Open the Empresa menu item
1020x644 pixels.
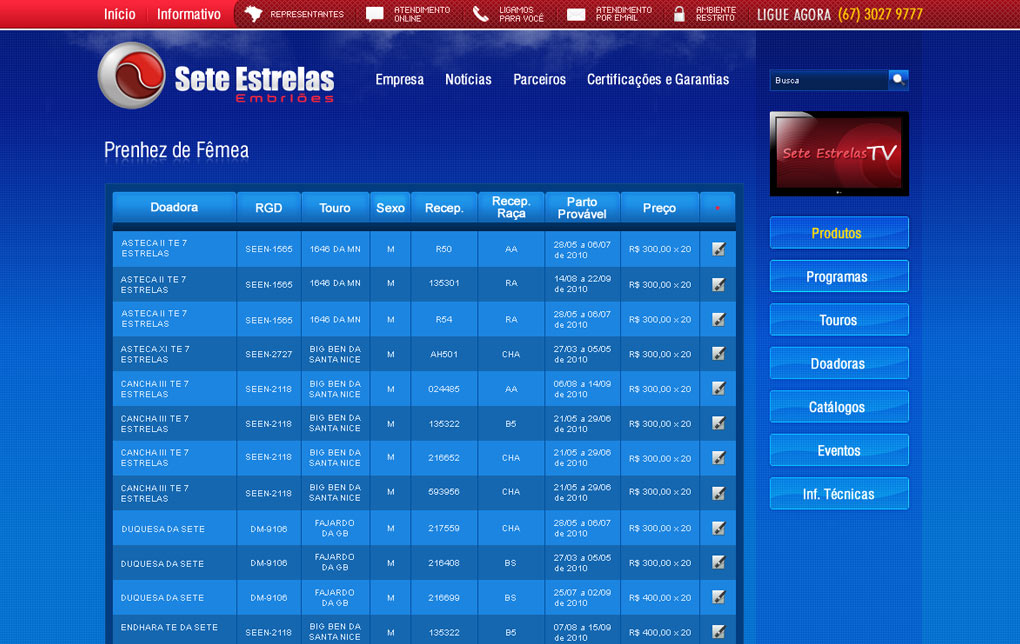pos(399,79)
